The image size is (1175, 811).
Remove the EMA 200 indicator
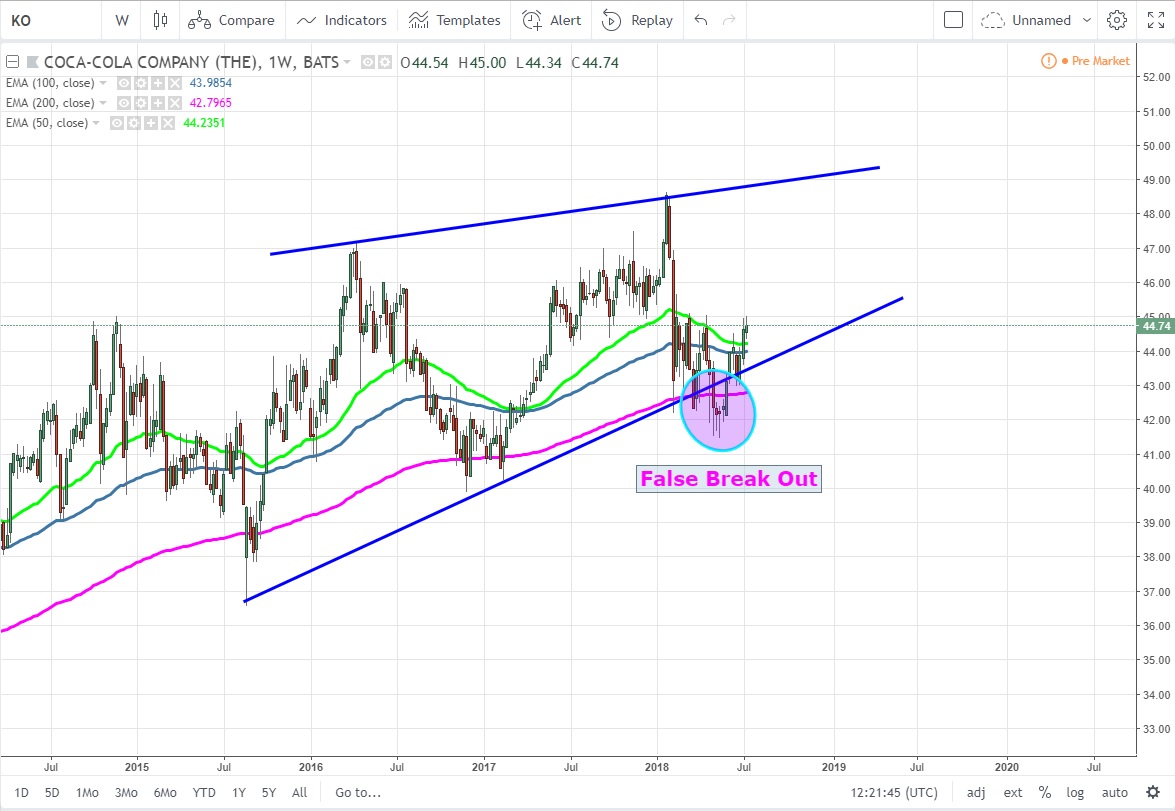click(175, 103)
